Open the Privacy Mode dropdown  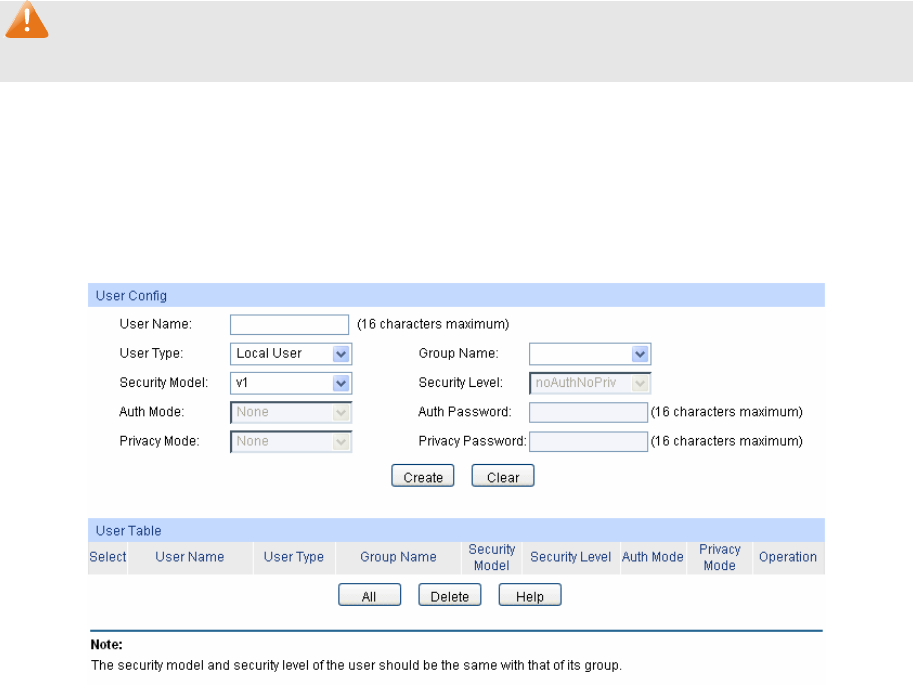pyautogui.click(x=291, y=442)
